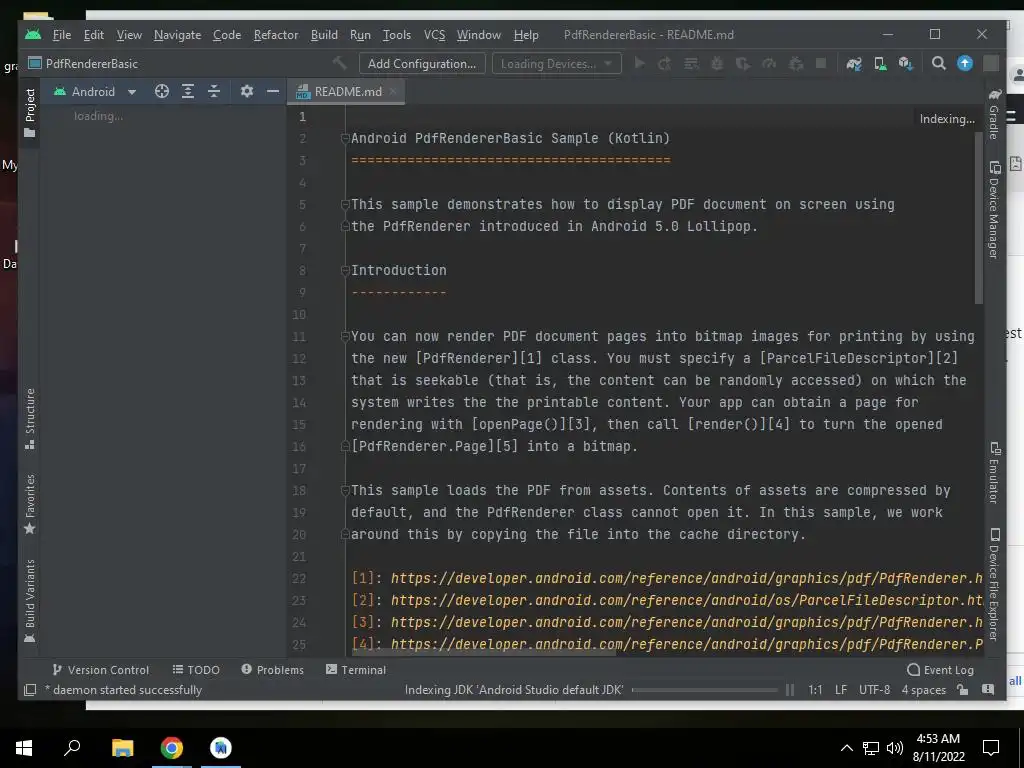Open the Terminal tool window
The height and width of the screenshot is (768, 1024).
pyautogui.click(x=356, y=670)
